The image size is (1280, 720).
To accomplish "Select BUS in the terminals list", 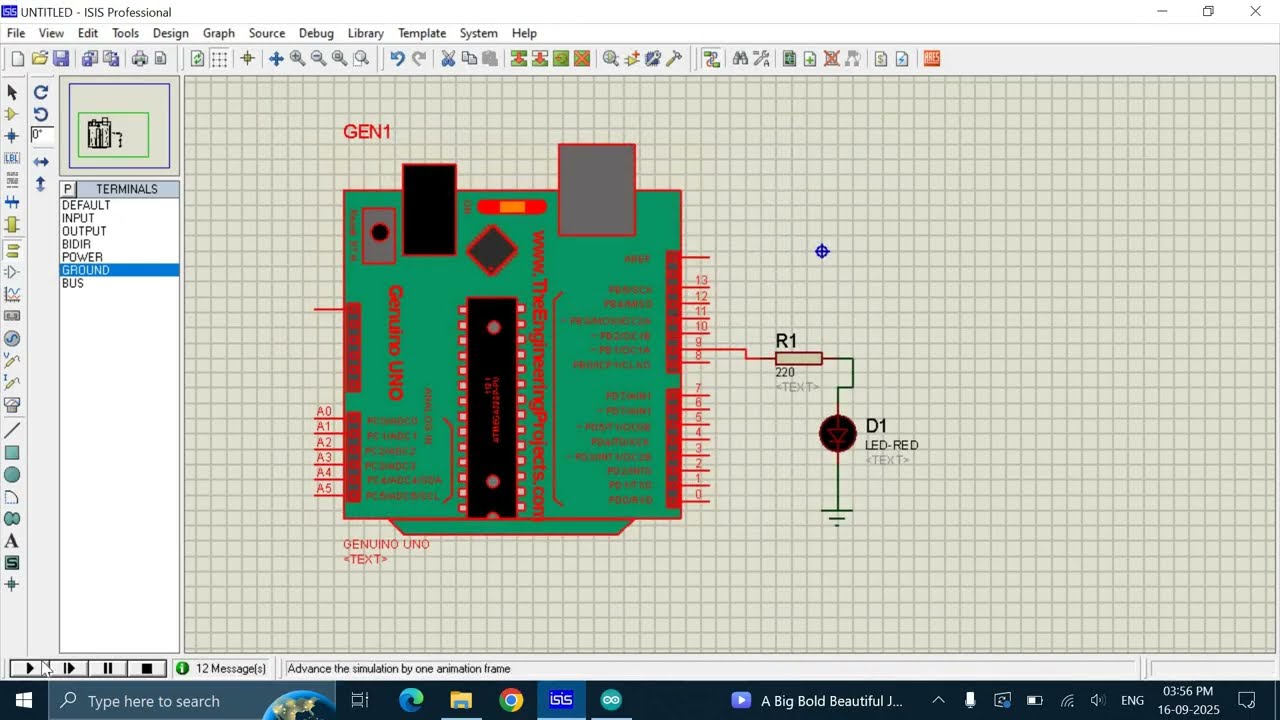I will 120,283.
